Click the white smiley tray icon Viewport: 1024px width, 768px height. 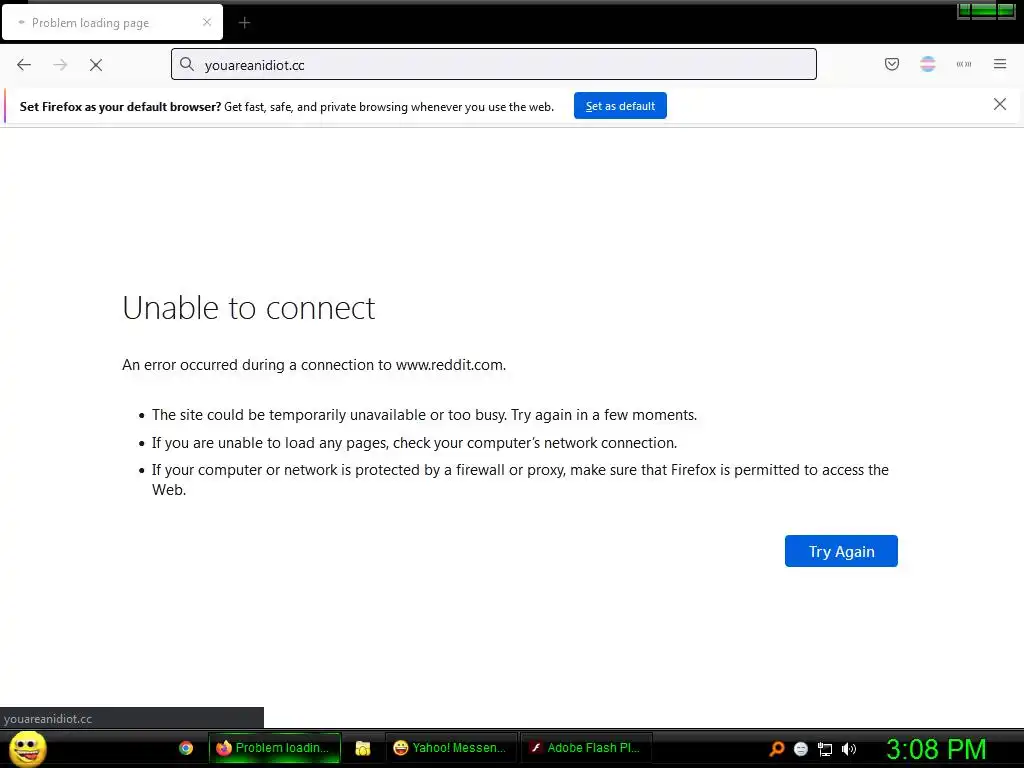801,749
